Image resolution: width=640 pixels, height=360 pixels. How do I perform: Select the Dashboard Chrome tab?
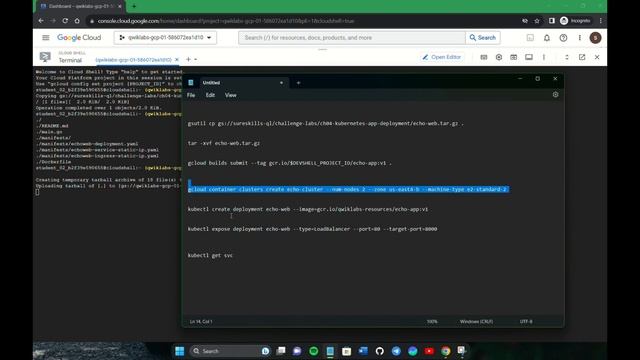(x=80, y=6)
